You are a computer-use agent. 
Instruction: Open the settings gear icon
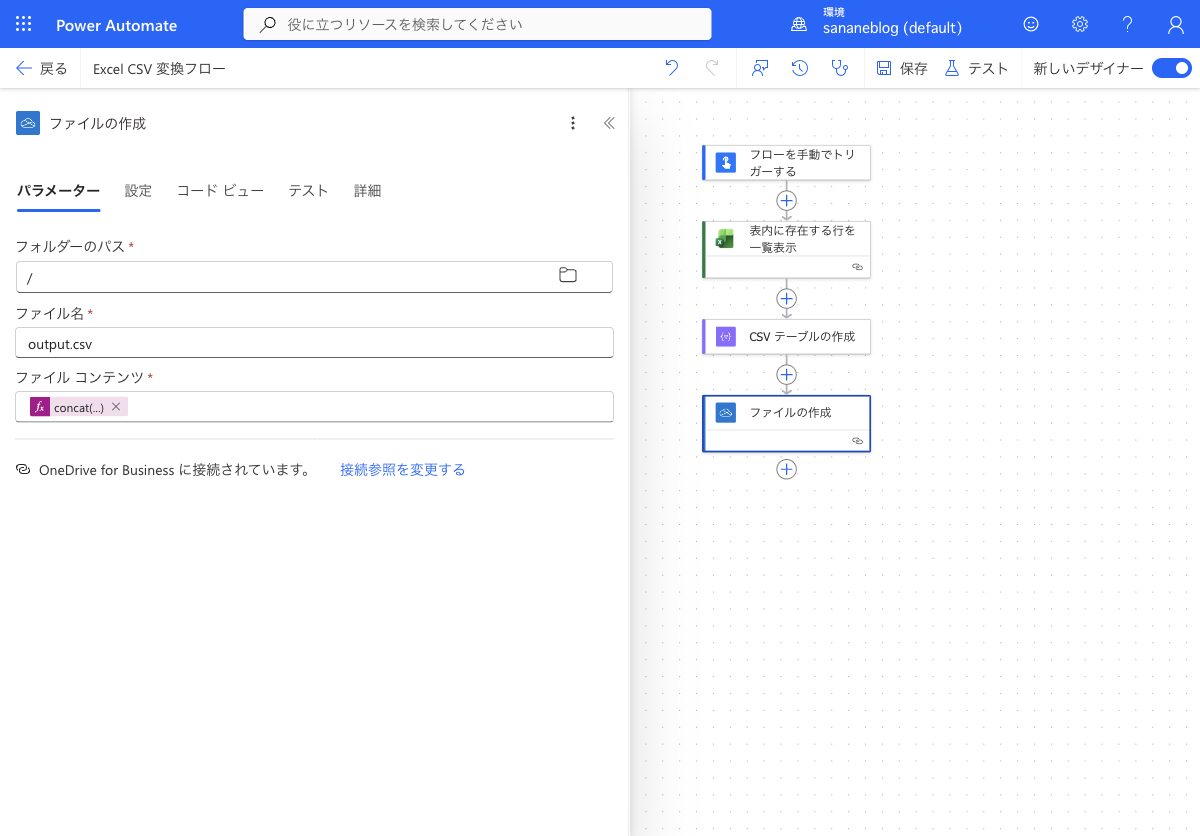click(1080, 24)
